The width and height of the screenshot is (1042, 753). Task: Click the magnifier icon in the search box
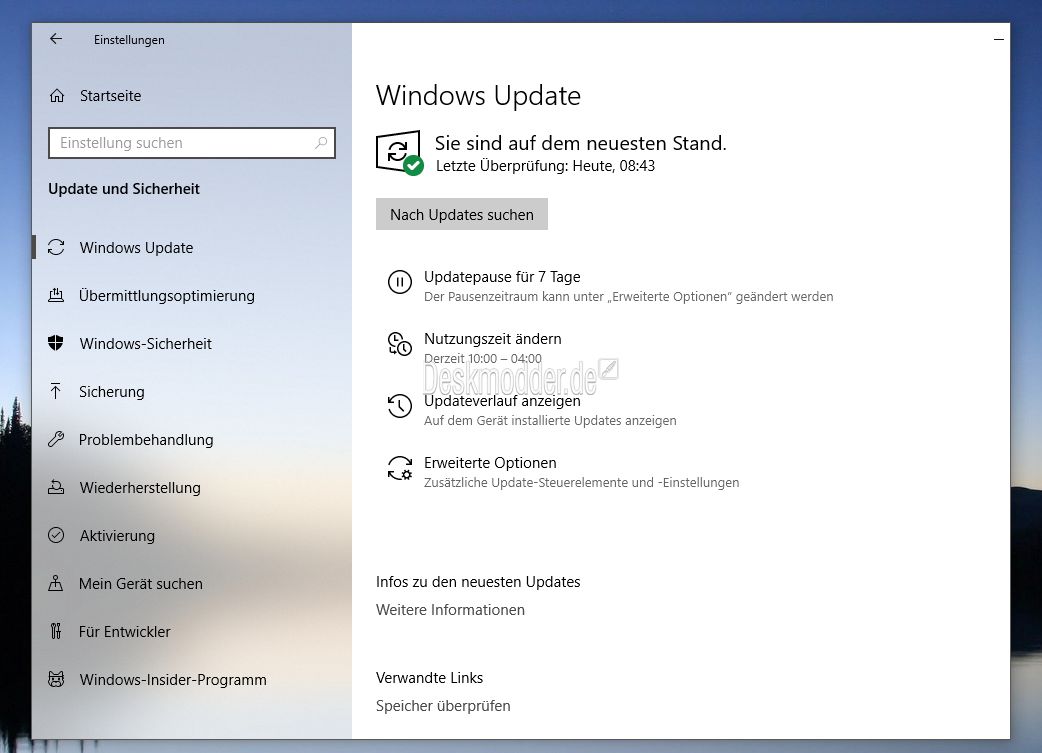tap(321, 143)
